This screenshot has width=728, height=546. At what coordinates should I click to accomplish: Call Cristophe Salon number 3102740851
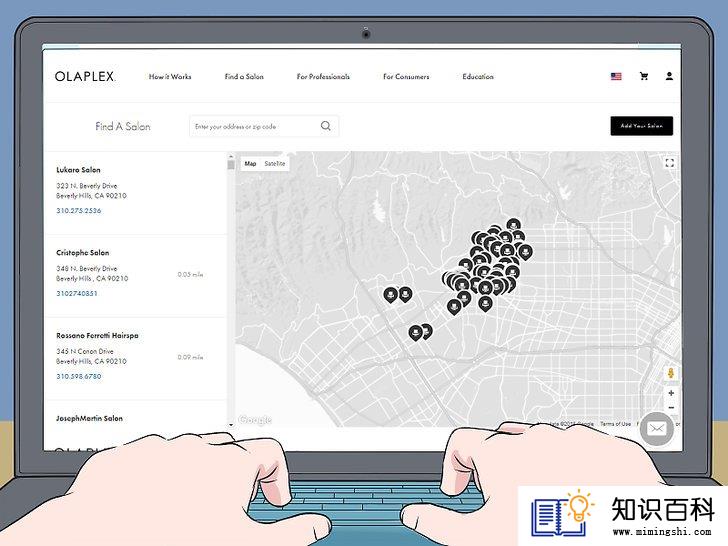tap(77, 293)
